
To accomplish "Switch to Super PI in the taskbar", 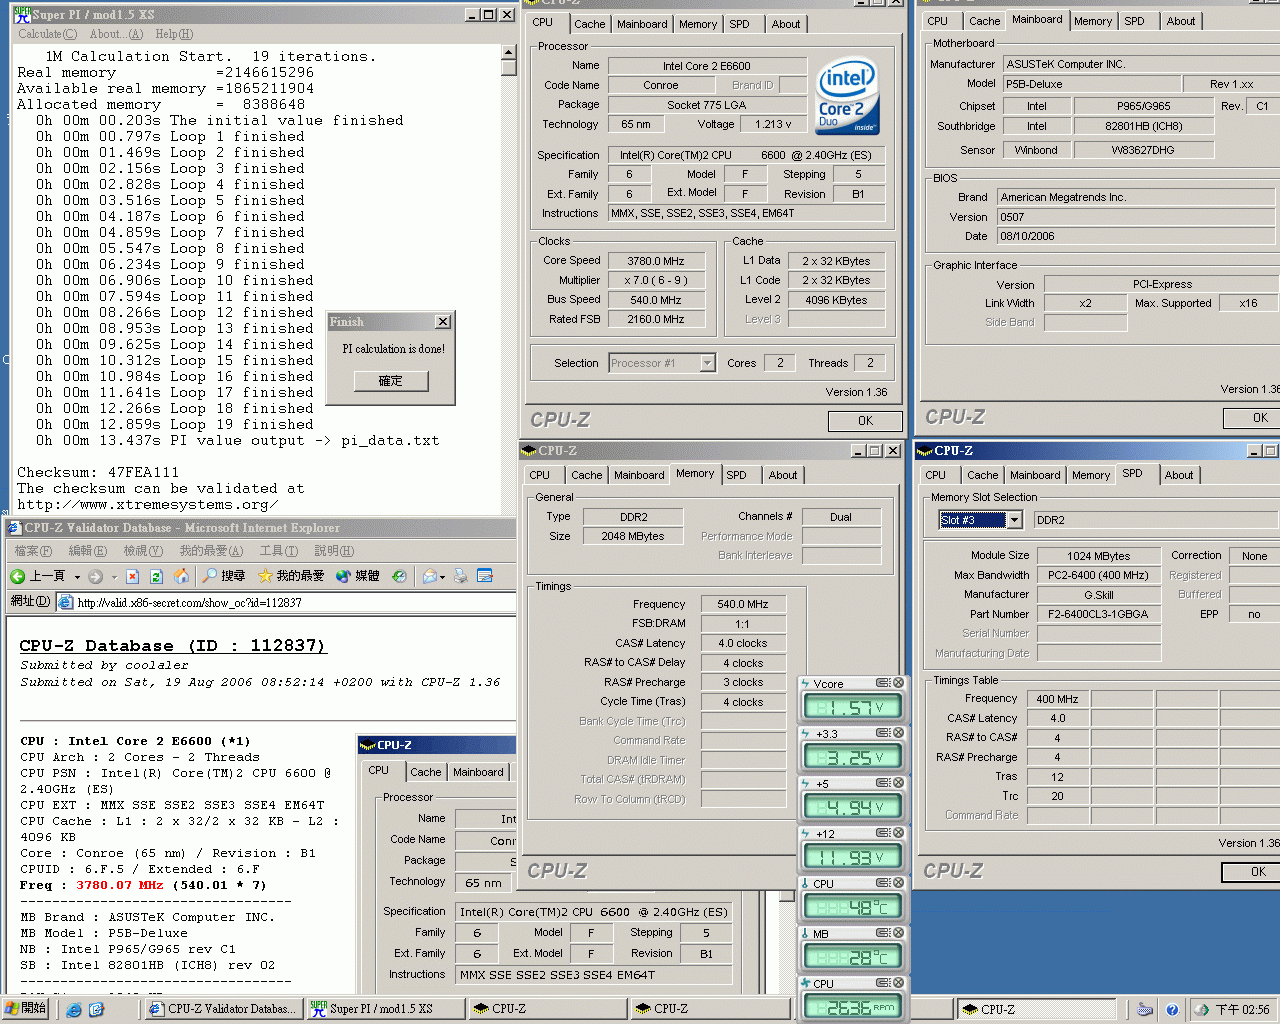I will pyautogui.click(x=385, y=1009).
